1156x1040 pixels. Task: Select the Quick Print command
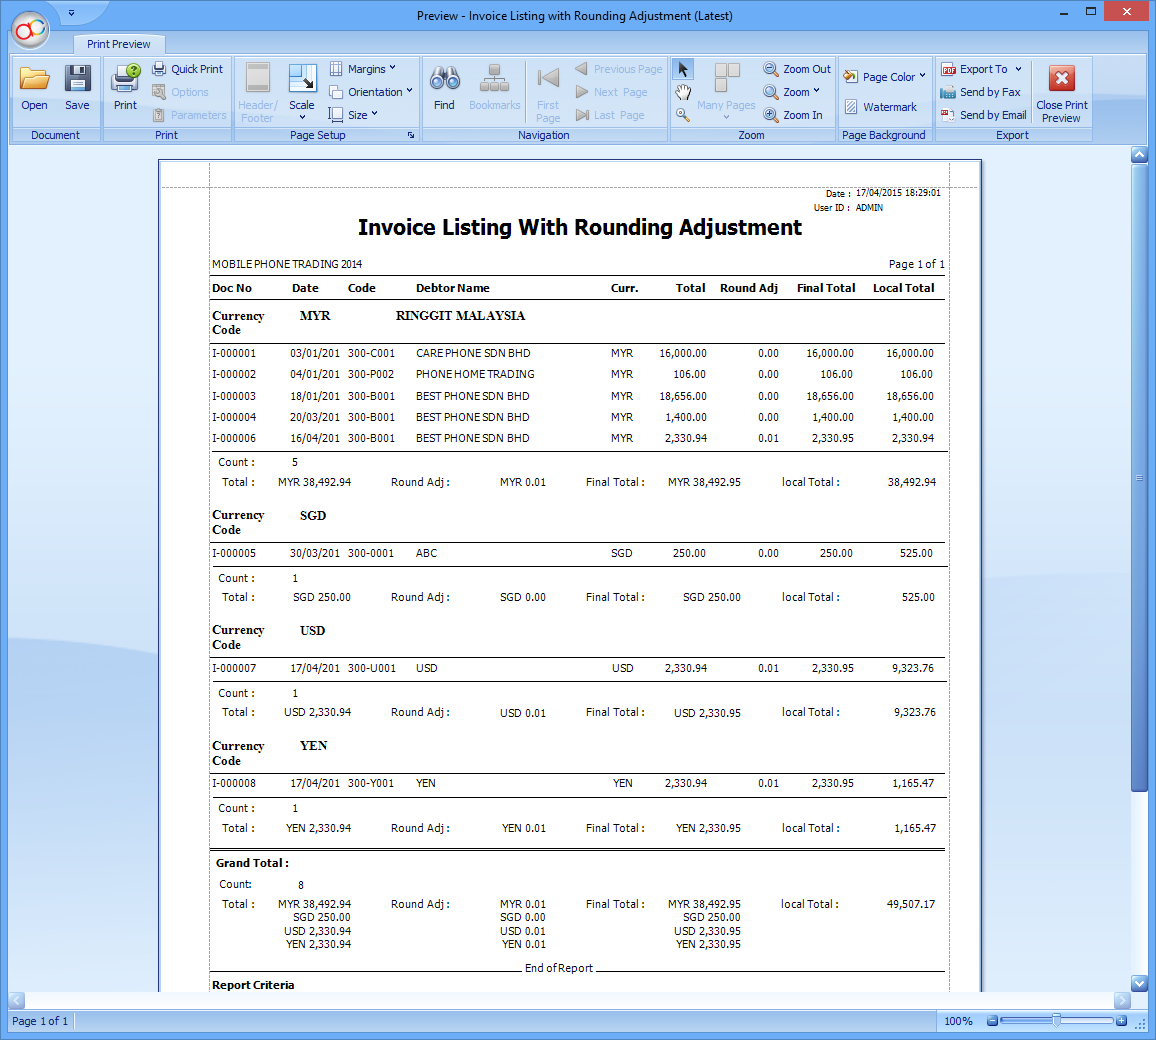pos(188,68)
